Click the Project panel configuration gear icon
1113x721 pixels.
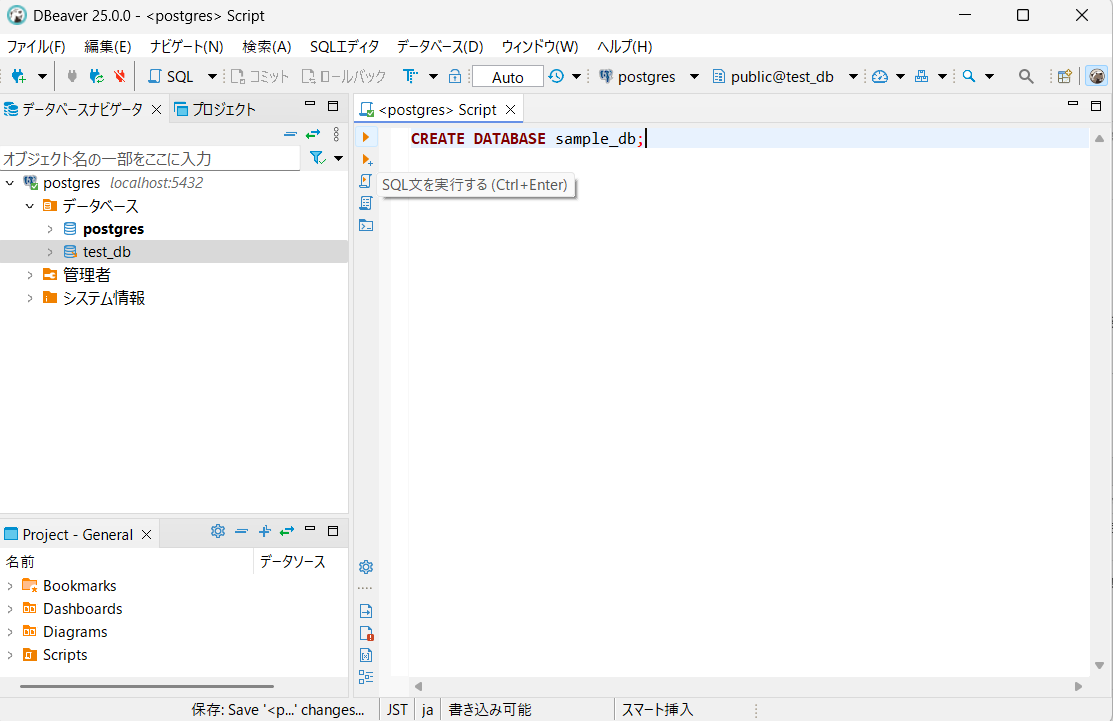point(218,532)
